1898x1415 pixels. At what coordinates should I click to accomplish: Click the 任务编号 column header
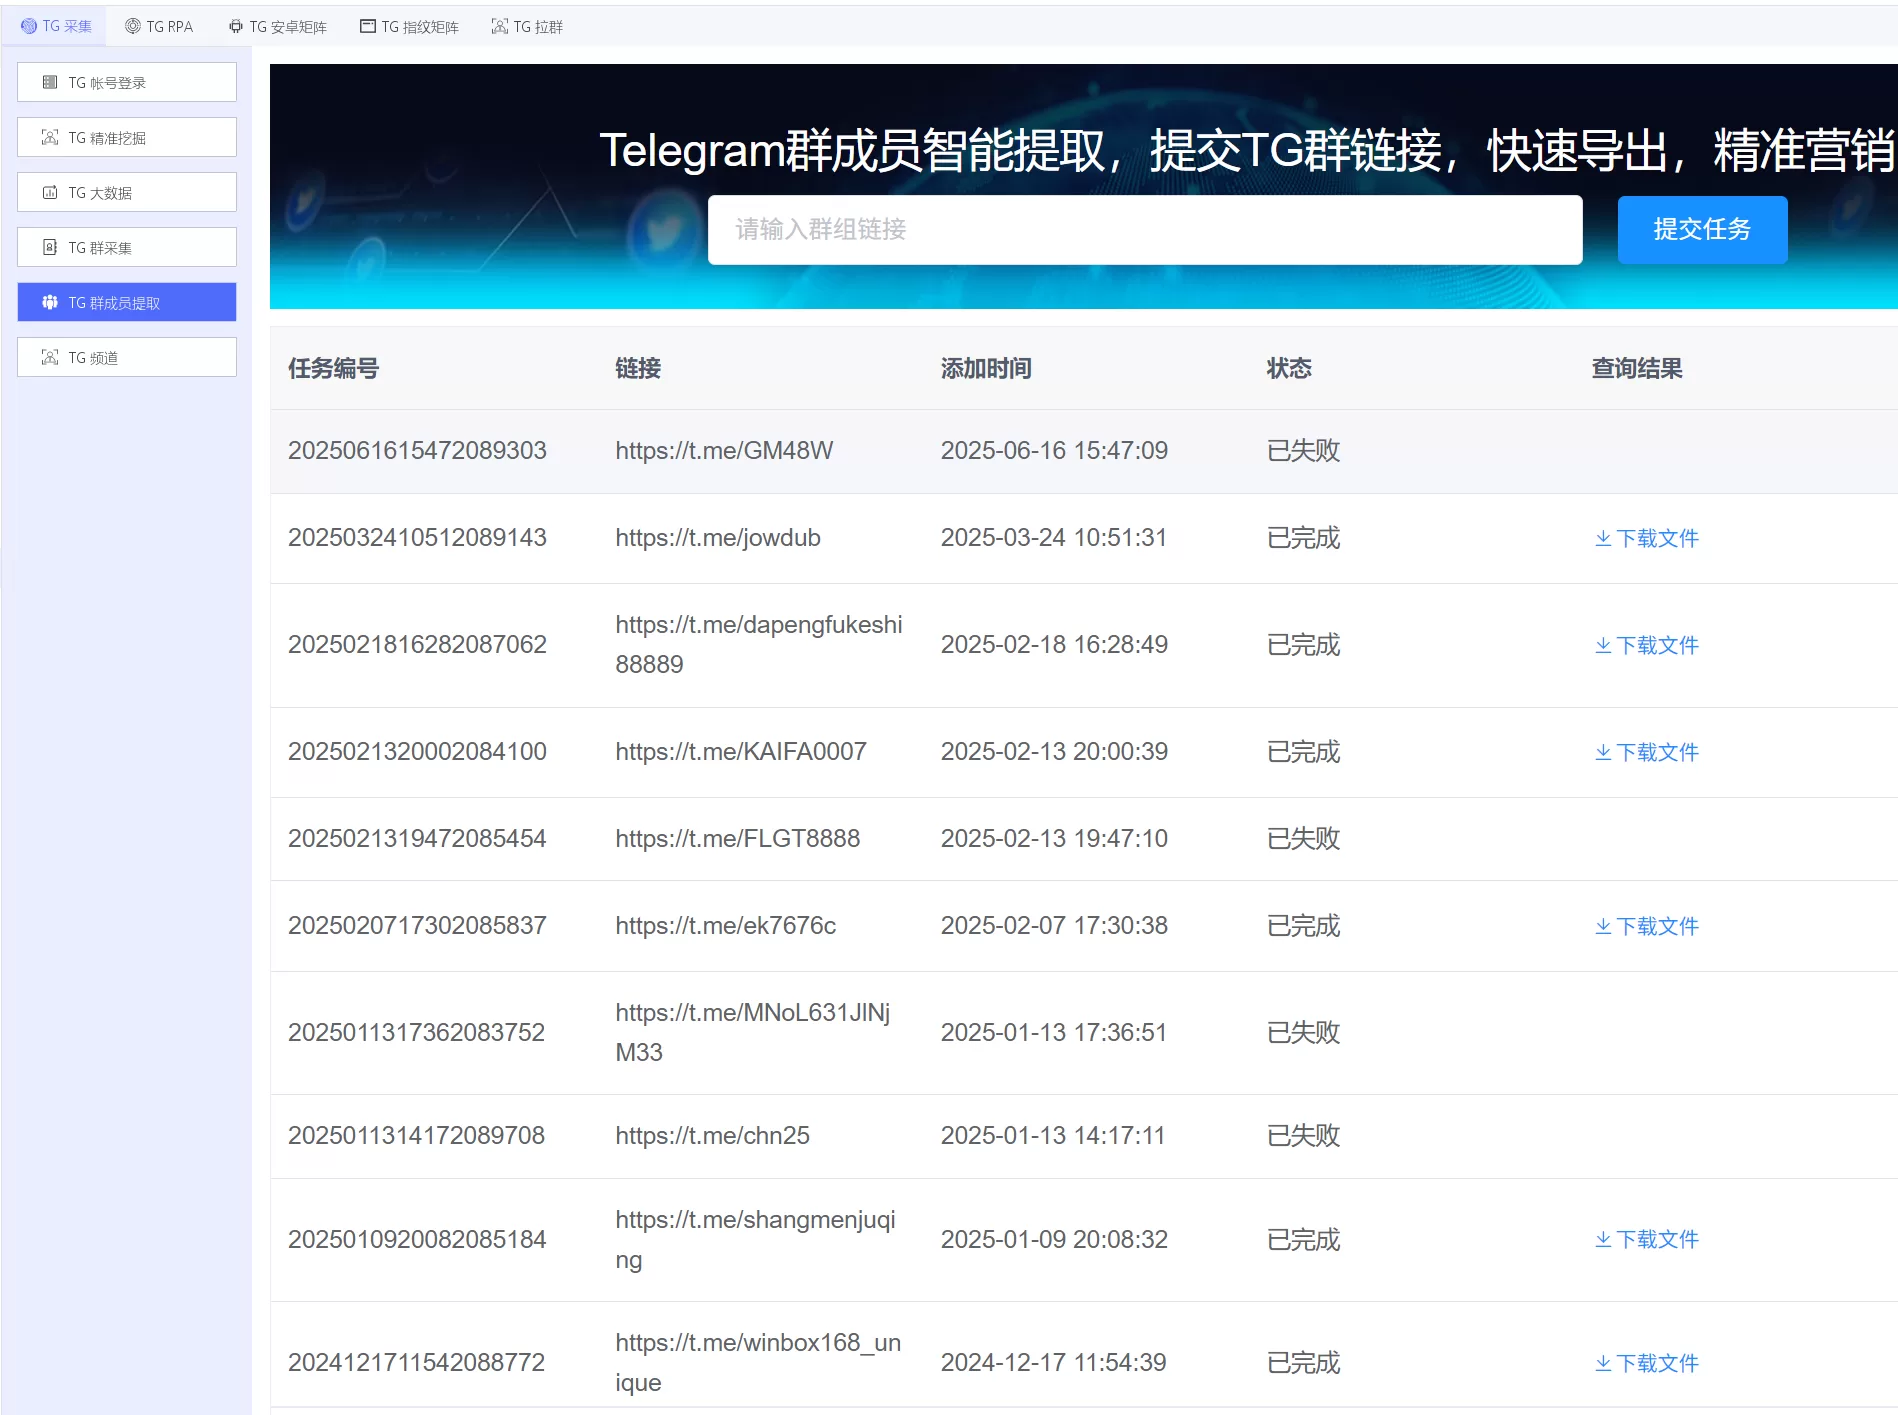pyautogui.click(x=333, y=368)
